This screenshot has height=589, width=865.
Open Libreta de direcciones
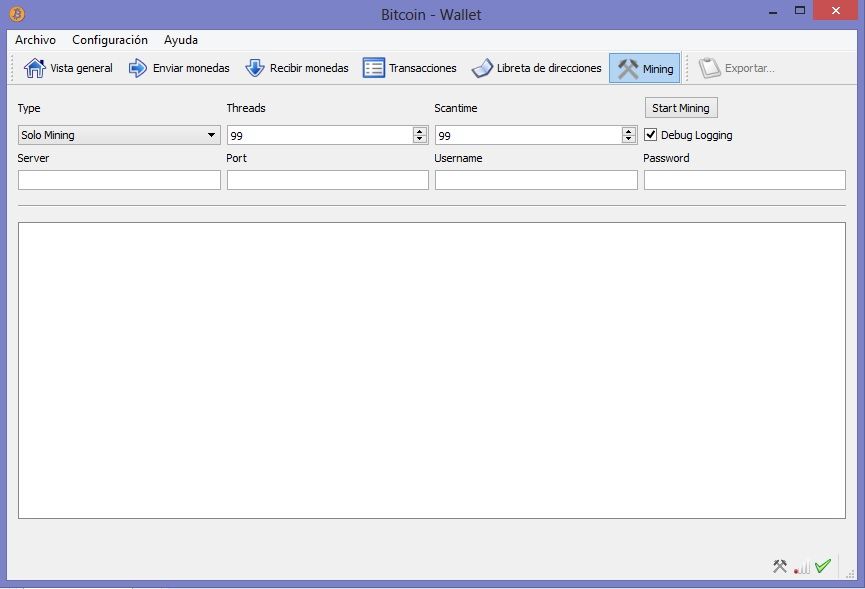536,68
